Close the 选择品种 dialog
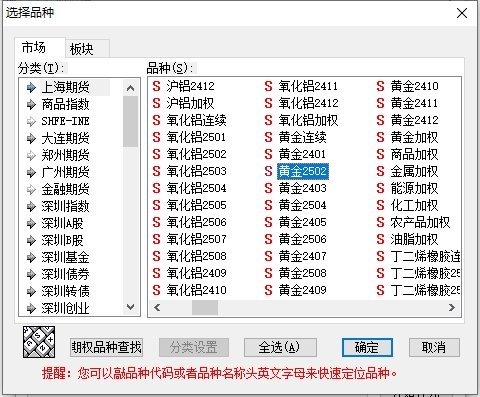The height and width of the screenshot is (397, 480). pyautogui.click(x=462, y=13)
